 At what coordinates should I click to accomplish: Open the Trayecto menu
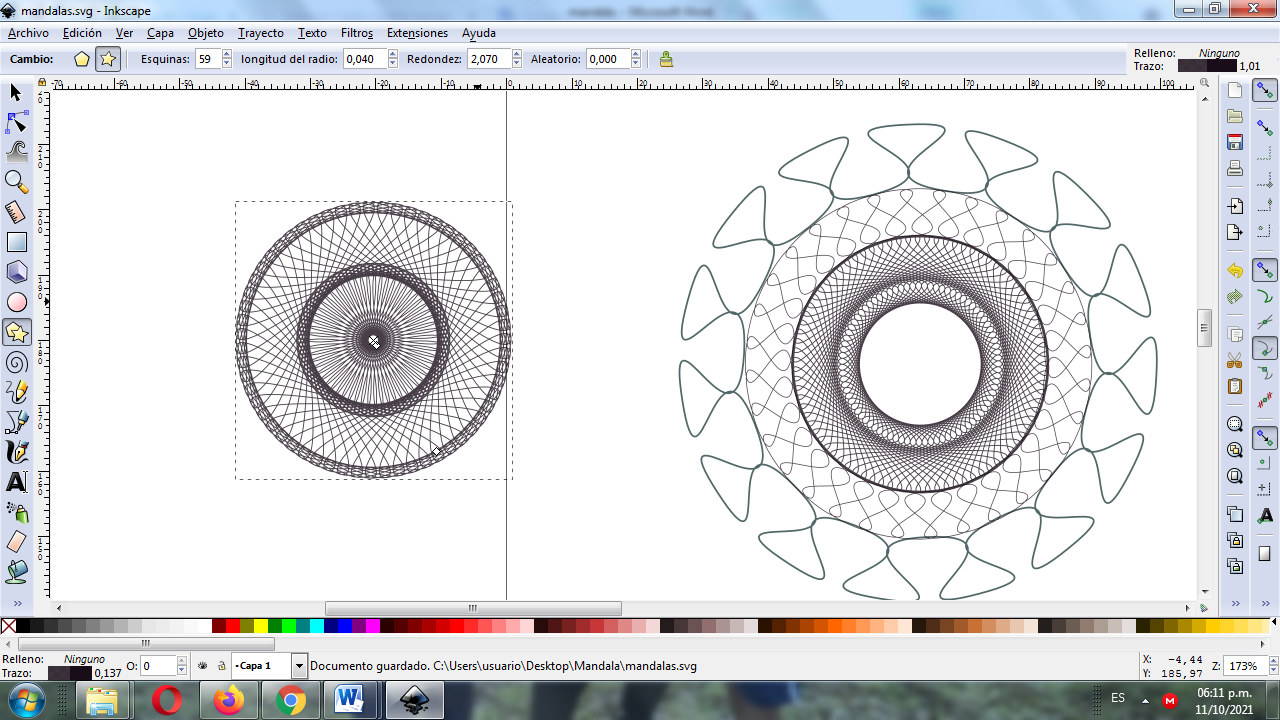[x=261, y=33]
